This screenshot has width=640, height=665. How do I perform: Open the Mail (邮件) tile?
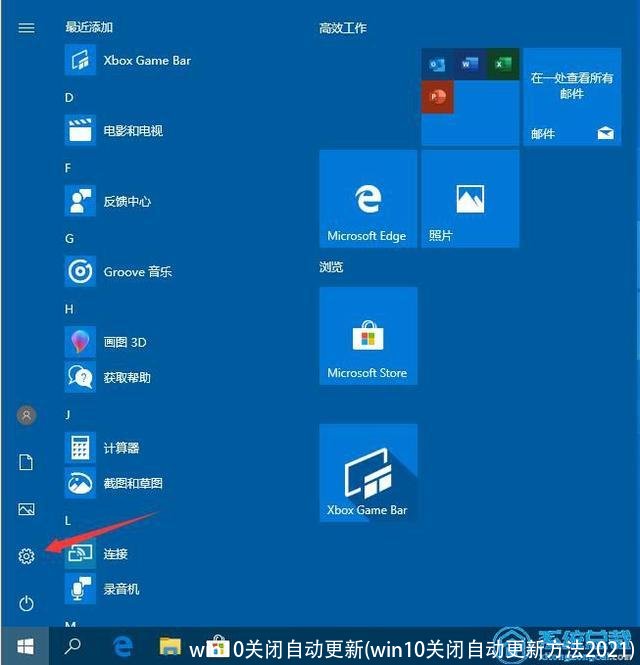coord(572,97)
